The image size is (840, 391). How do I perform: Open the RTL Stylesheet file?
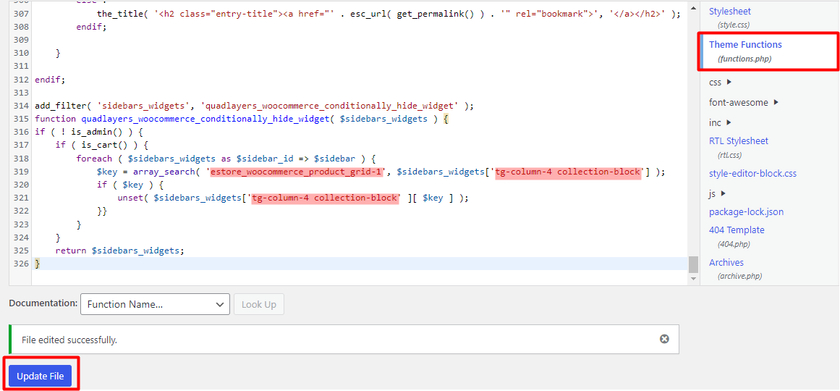click(738, 141)
